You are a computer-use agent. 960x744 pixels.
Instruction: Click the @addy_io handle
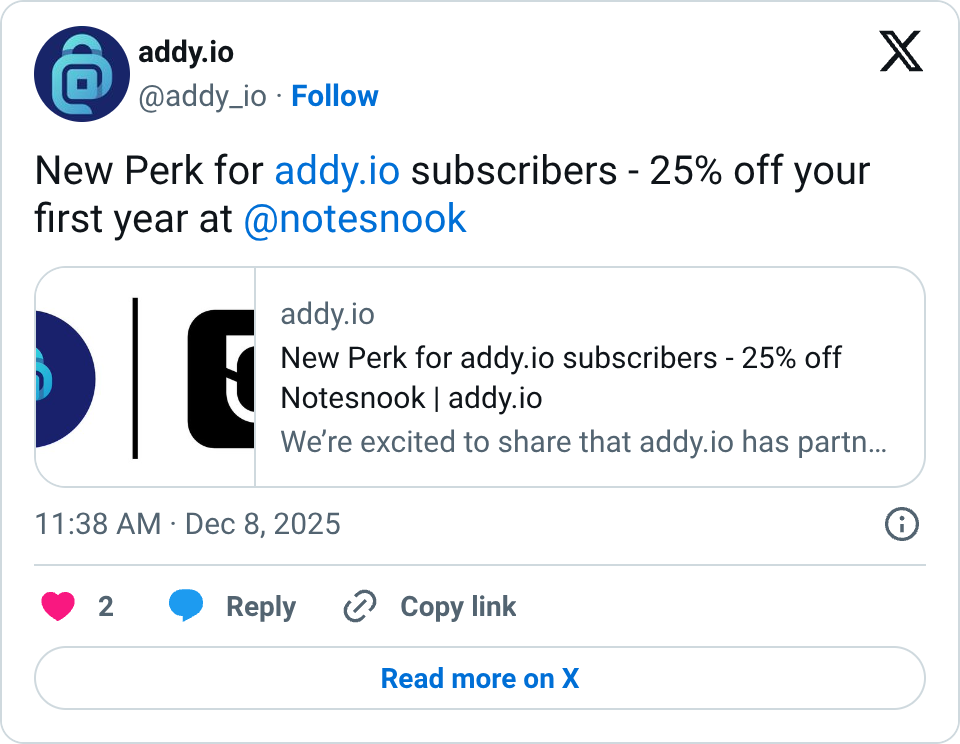click(x=202, y=96)
